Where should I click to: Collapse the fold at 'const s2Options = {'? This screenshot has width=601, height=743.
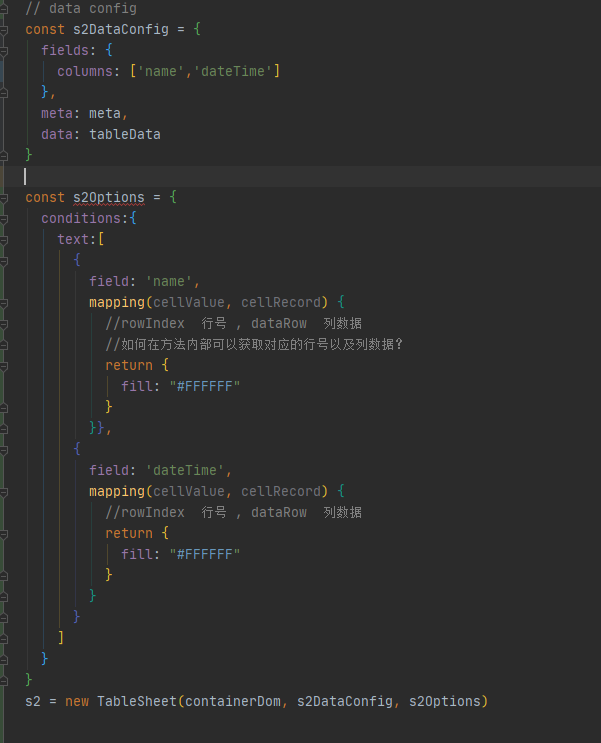[4, 198]
